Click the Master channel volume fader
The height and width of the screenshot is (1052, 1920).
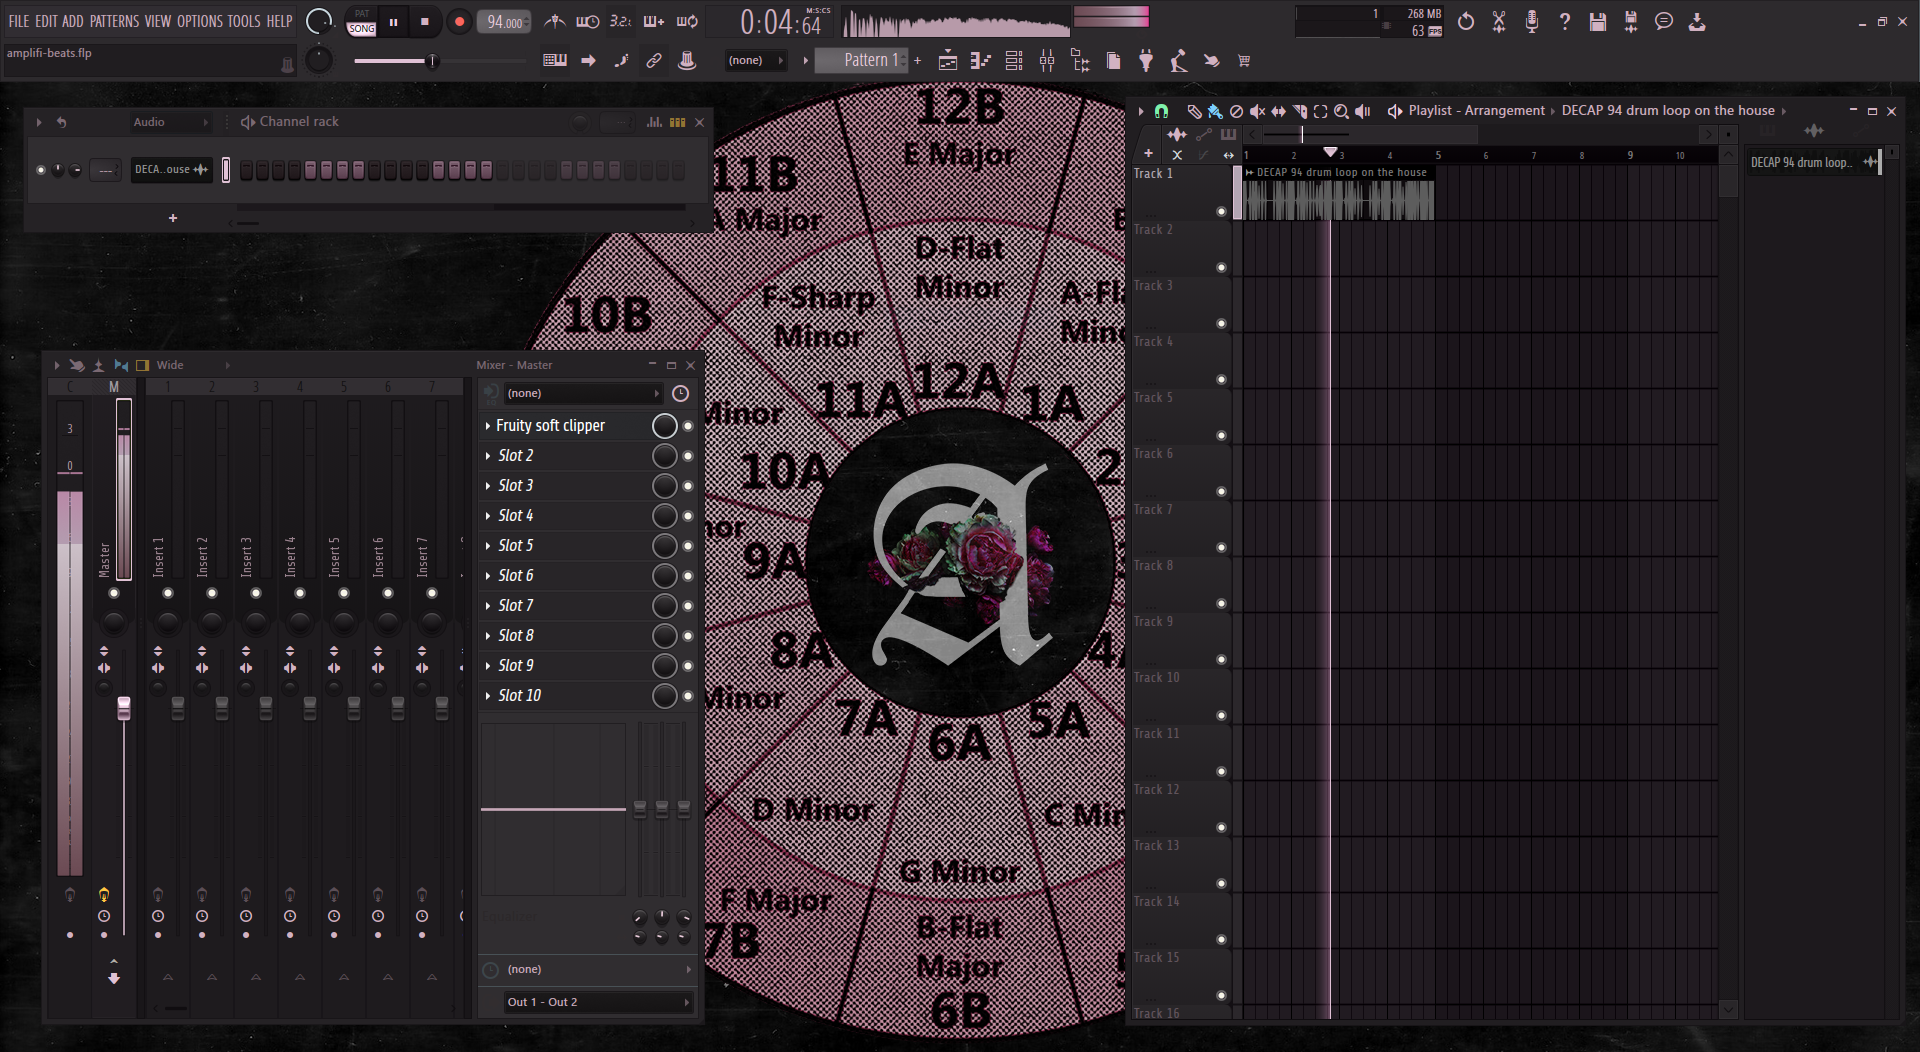pos(124,708)
